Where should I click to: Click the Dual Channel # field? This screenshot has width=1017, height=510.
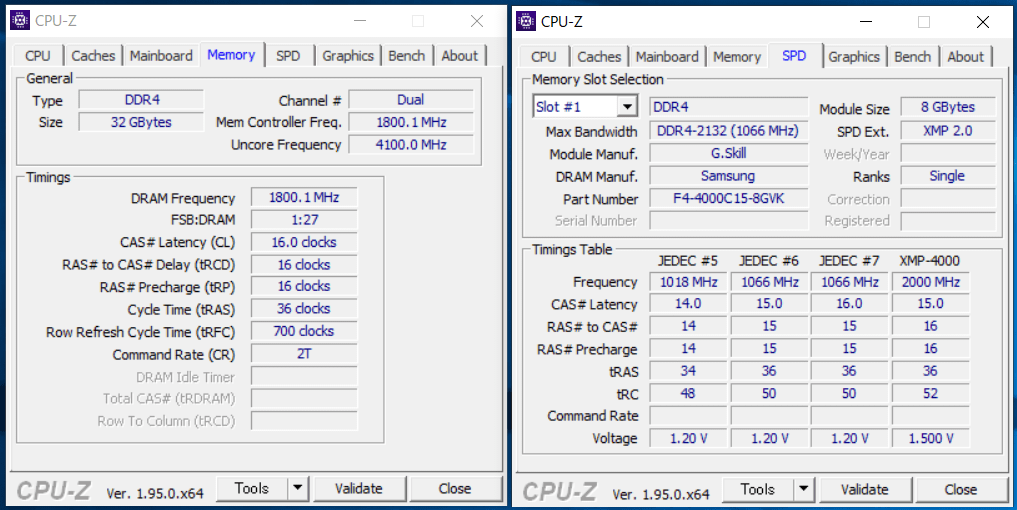(x=411, y=100)
